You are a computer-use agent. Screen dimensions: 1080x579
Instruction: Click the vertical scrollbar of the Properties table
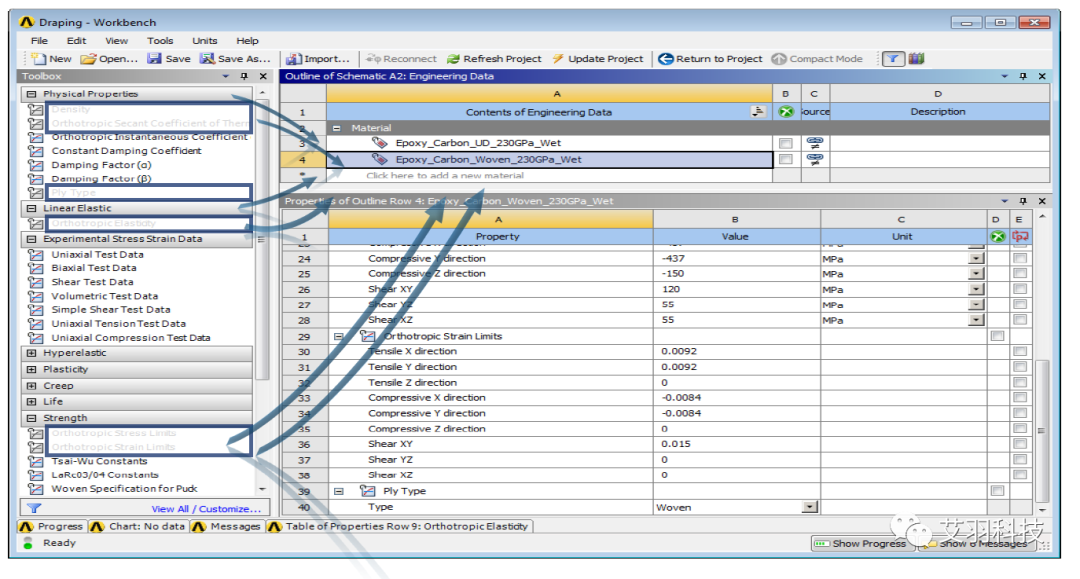(x=1042, y=430)
